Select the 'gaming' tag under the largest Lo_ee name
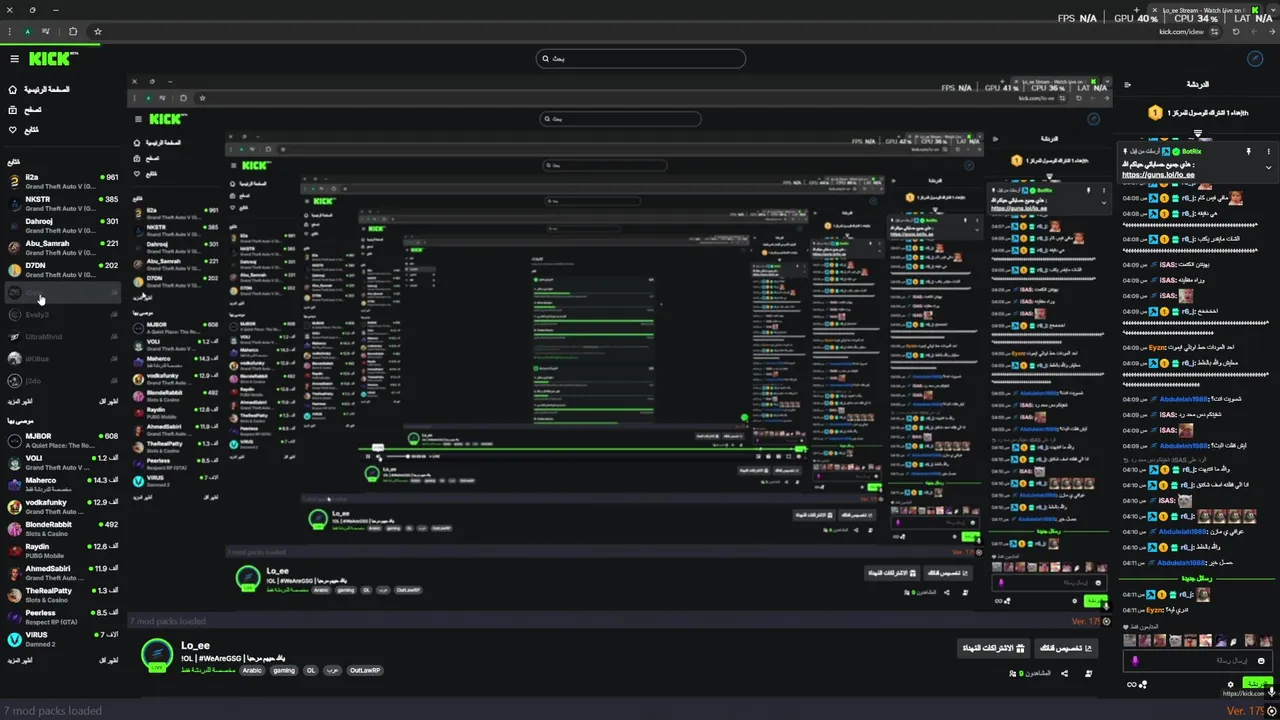 (284, 670)
